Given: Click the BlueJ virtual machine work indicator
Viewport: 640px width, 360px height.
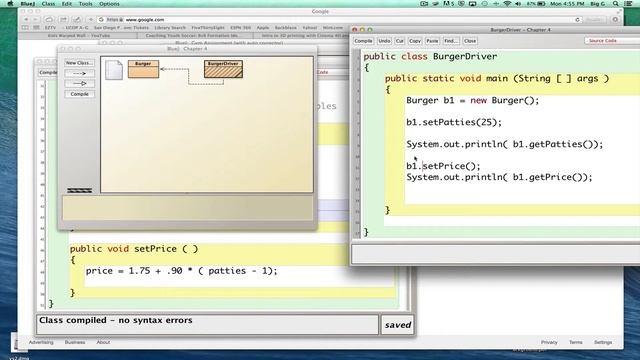Looking at the screenshot, I should [x=80, y=191].
